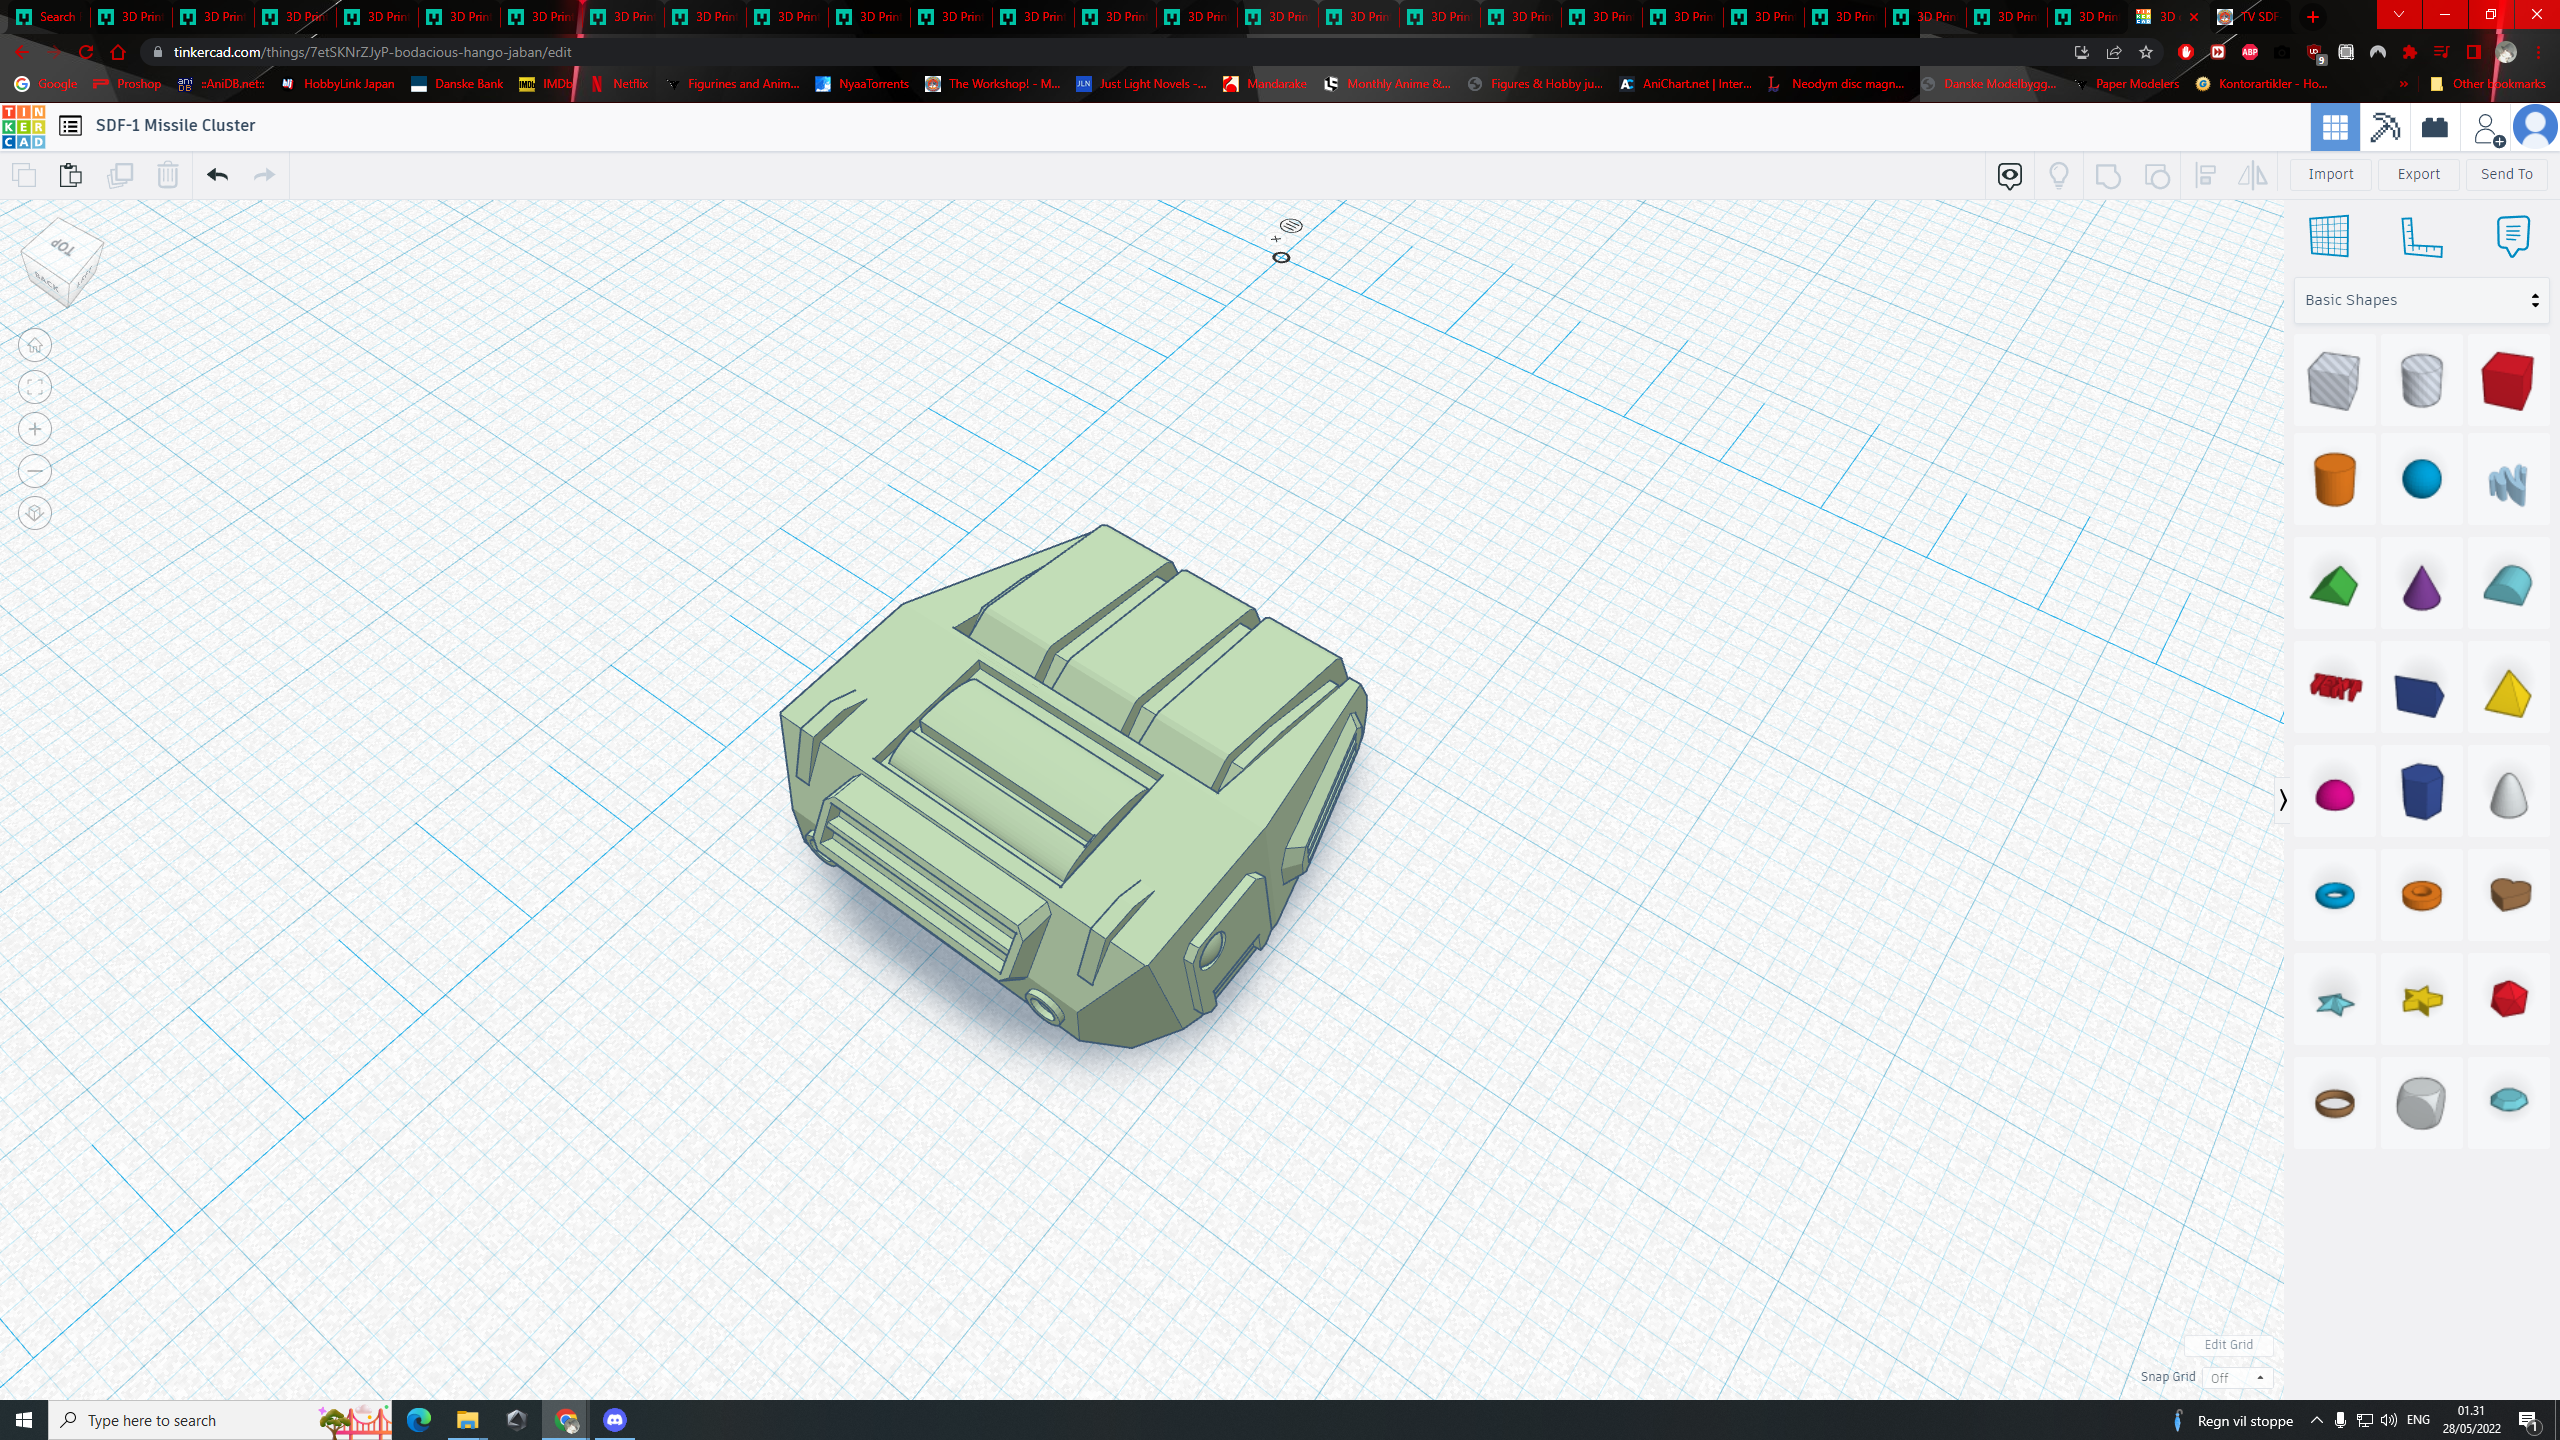Click the Send To button

click(2507, 174)
